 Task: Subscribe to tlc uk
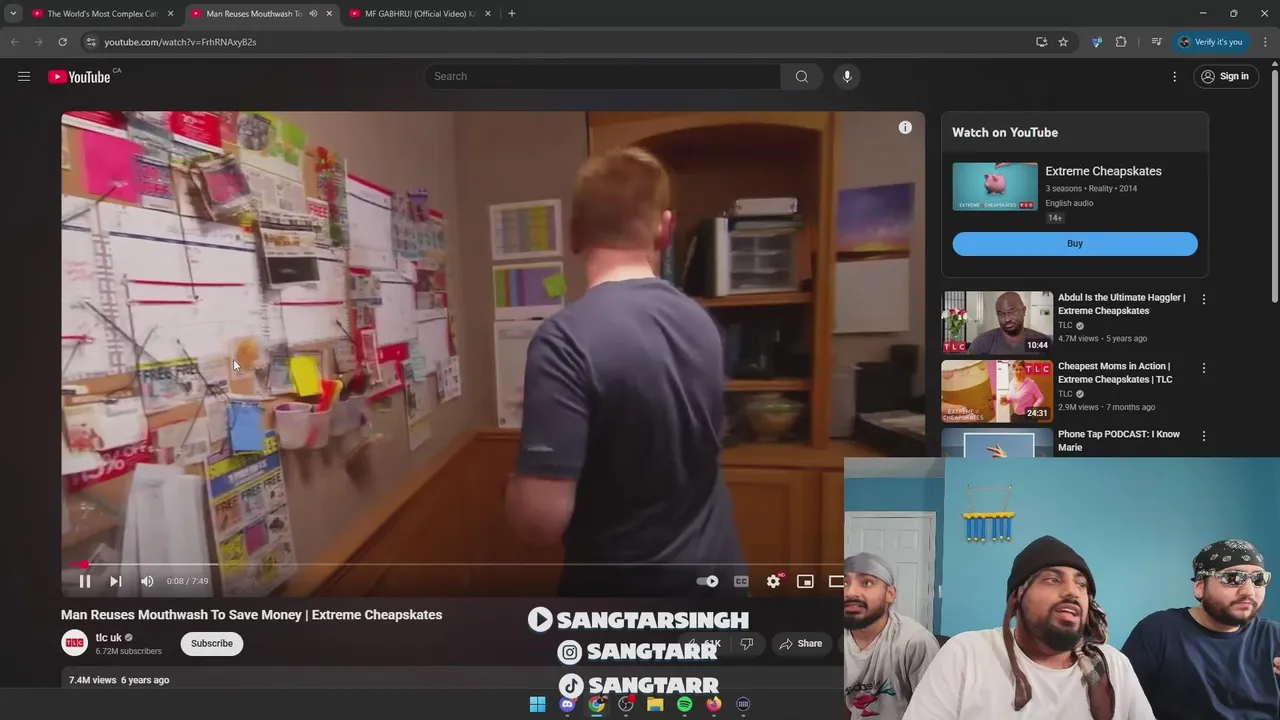(212, 643)
